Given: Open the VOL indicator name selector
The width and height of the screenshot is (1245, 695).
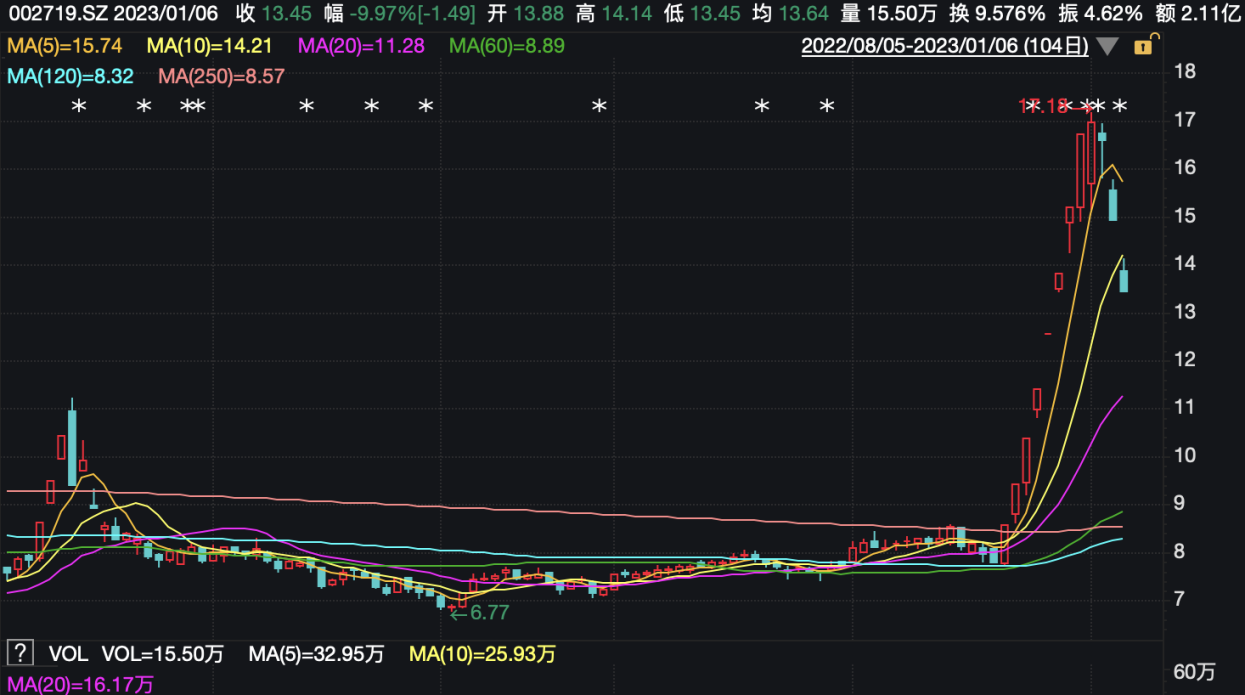Looking at the screenshot, I should click(69, 654).
